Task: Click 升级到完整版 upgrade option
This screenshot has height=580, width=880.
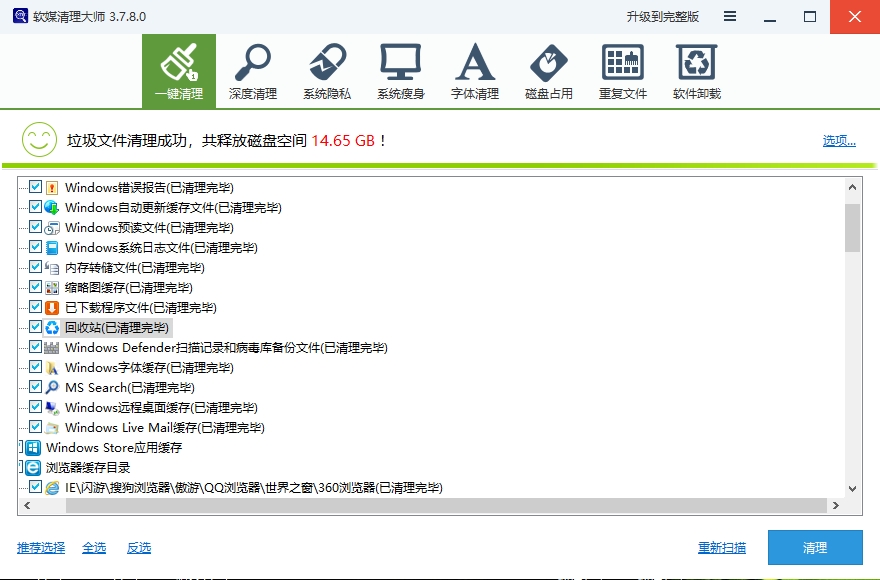Action: coord(662,17)
